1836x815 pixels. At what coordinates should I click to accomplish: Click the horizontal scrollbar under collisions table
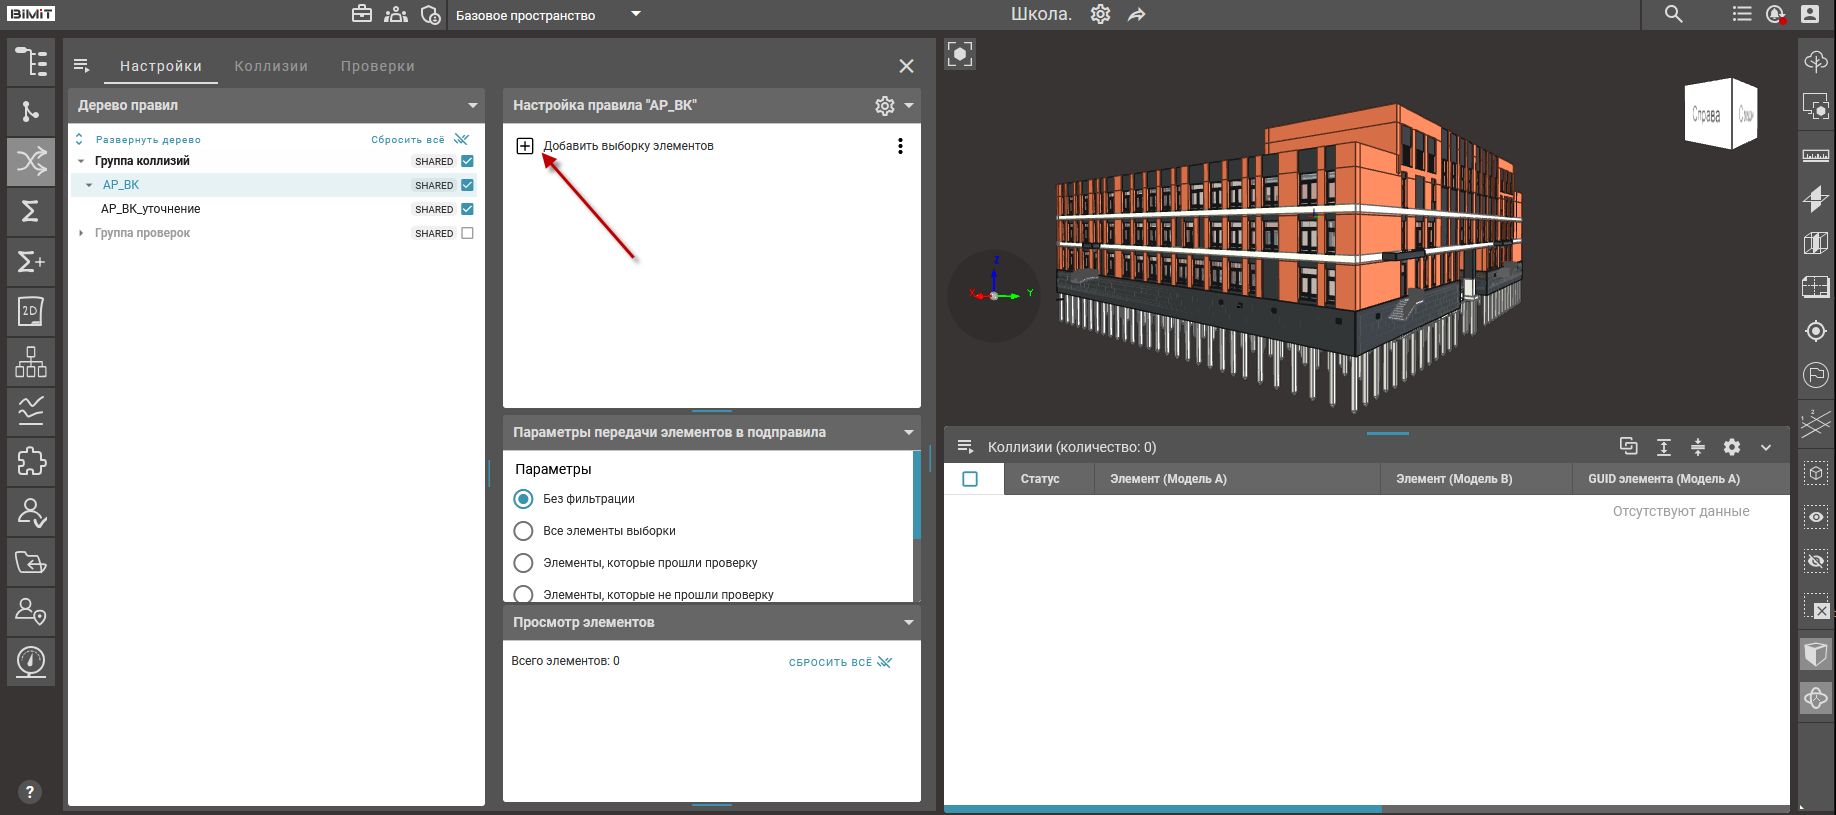pyautogui.click(x=1162, y=809)
